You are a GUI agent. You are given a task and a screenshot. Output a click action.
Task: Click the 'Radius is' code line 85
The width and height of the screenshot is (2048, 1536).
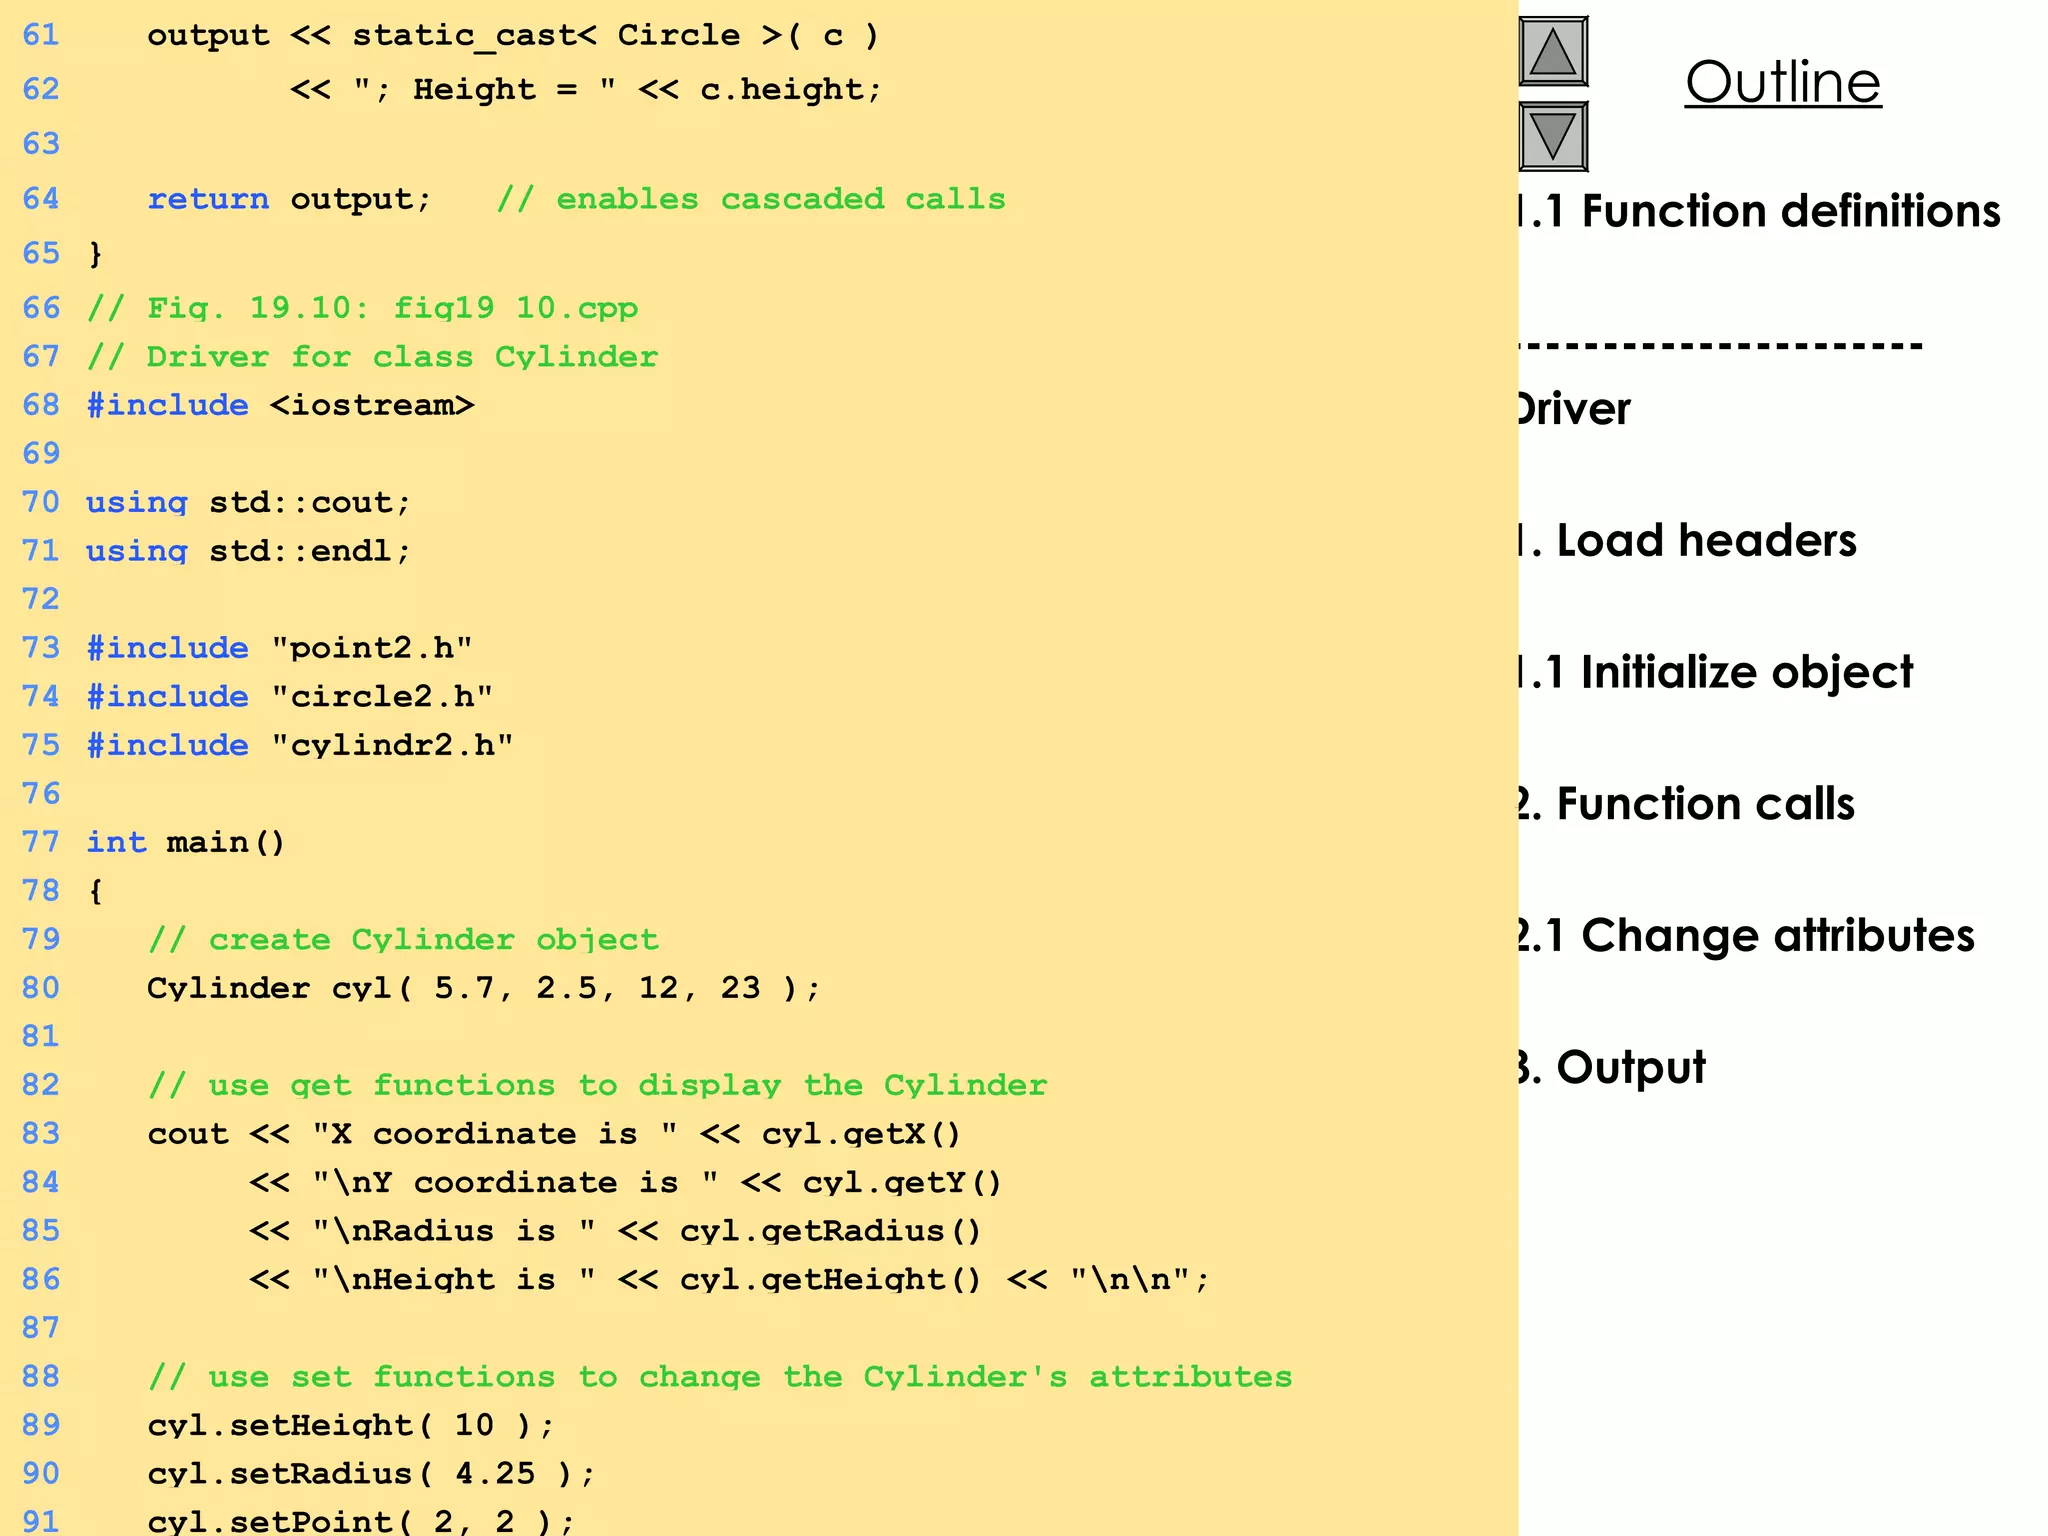615,1231
